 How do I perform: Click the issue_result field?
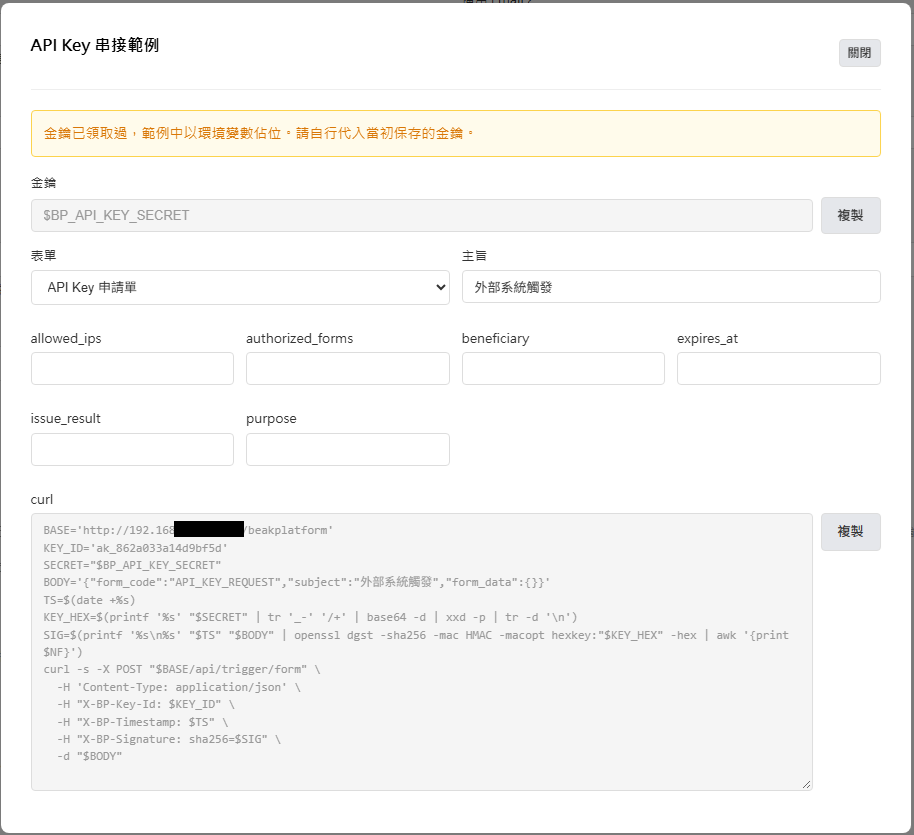tap(132, 450)
